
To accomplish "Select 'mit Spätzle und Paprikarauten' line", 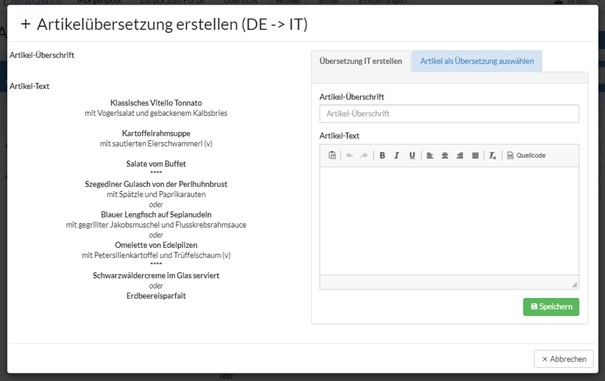I will click(x=156, y=194).
